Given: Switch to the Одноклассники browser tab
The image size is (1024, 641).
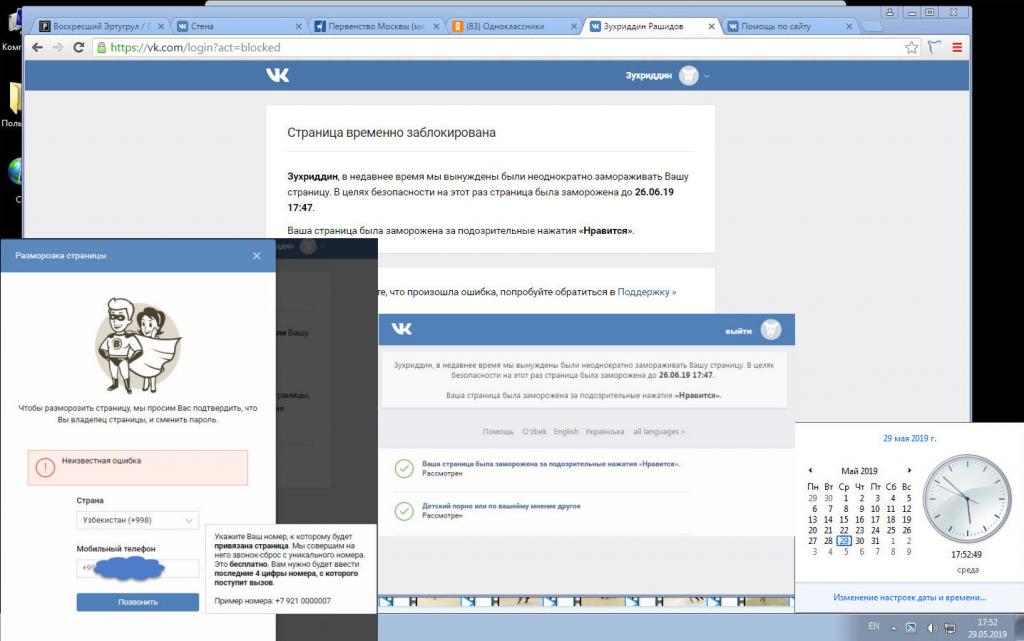Looking at the screenshot, I should [x=511, y=26].
